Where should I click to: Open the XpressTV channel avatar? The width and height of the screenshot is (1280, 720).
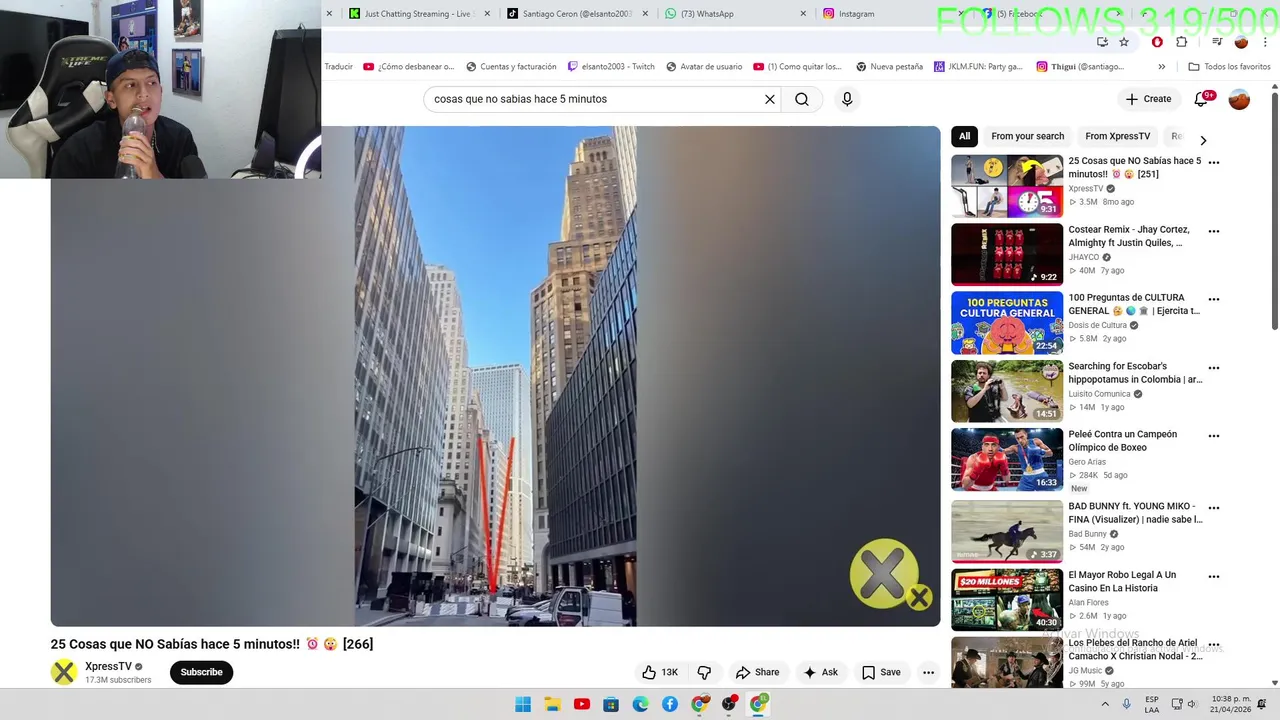64,672
